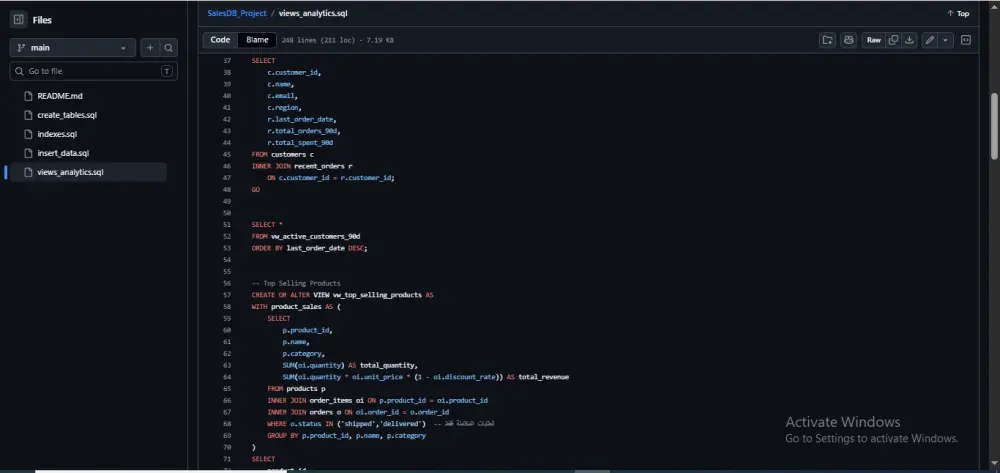Click file icon beside insert_data.sql
The height and width of the screenshot is (473, 1000).
27,153
